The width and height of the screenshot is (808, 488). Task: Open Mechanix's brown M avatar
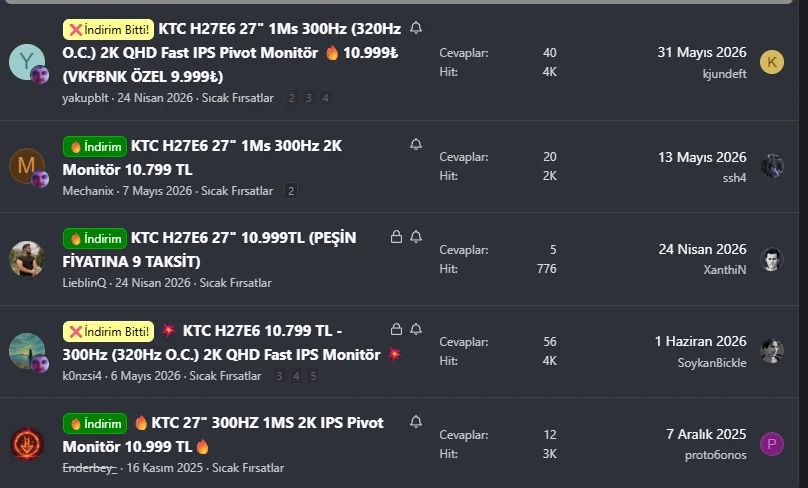pos(27,166)
